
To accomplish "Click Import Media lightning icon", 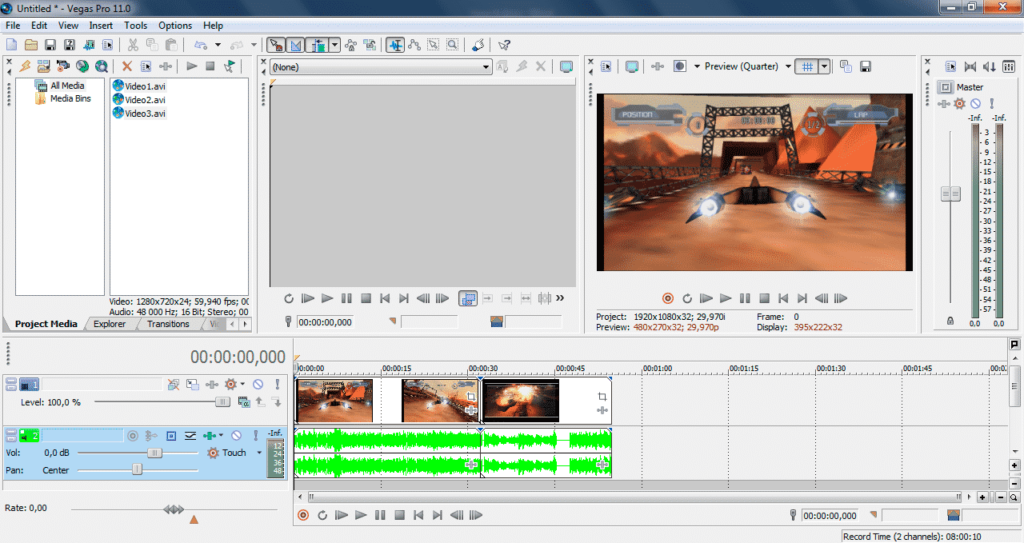I will click(25, 66).
